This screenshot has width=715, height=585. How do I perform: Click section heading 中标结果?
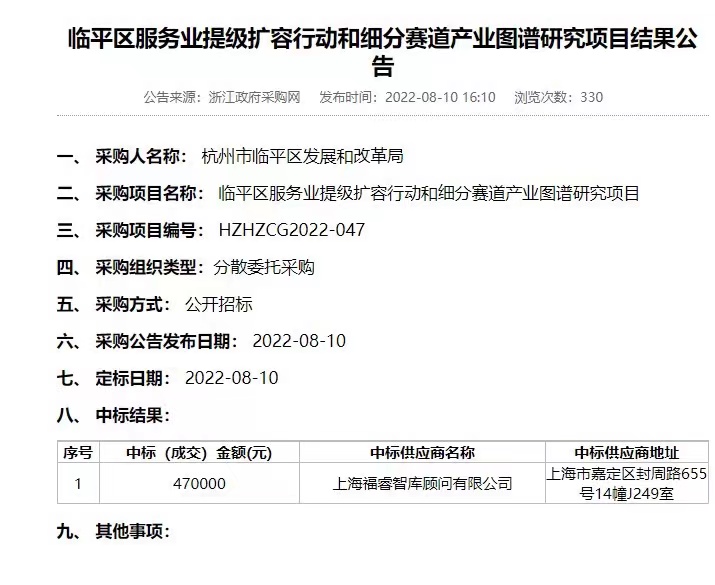tap(129, 415)
